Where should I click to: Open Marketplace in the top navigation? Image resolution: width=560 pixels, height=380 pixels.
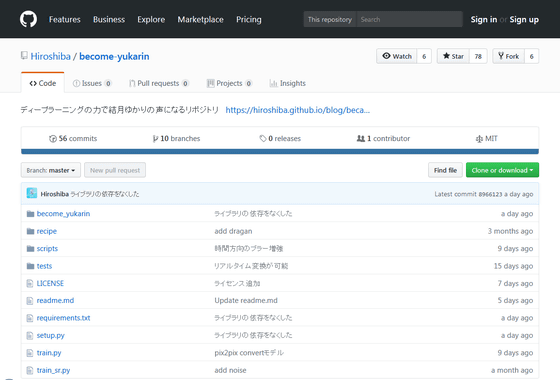pos(200,19)
